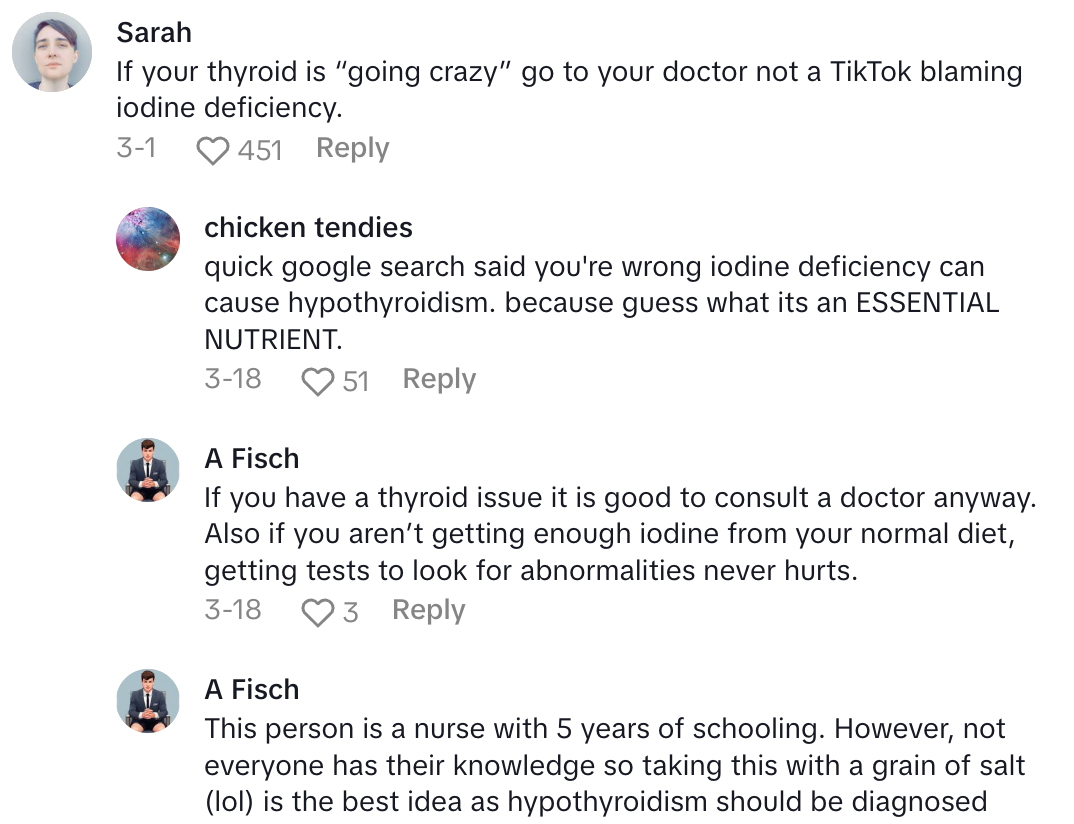Reply to chicken tendies' comment
The height and width of the screenshot is (824, 1074).
(x=439, y=380)
